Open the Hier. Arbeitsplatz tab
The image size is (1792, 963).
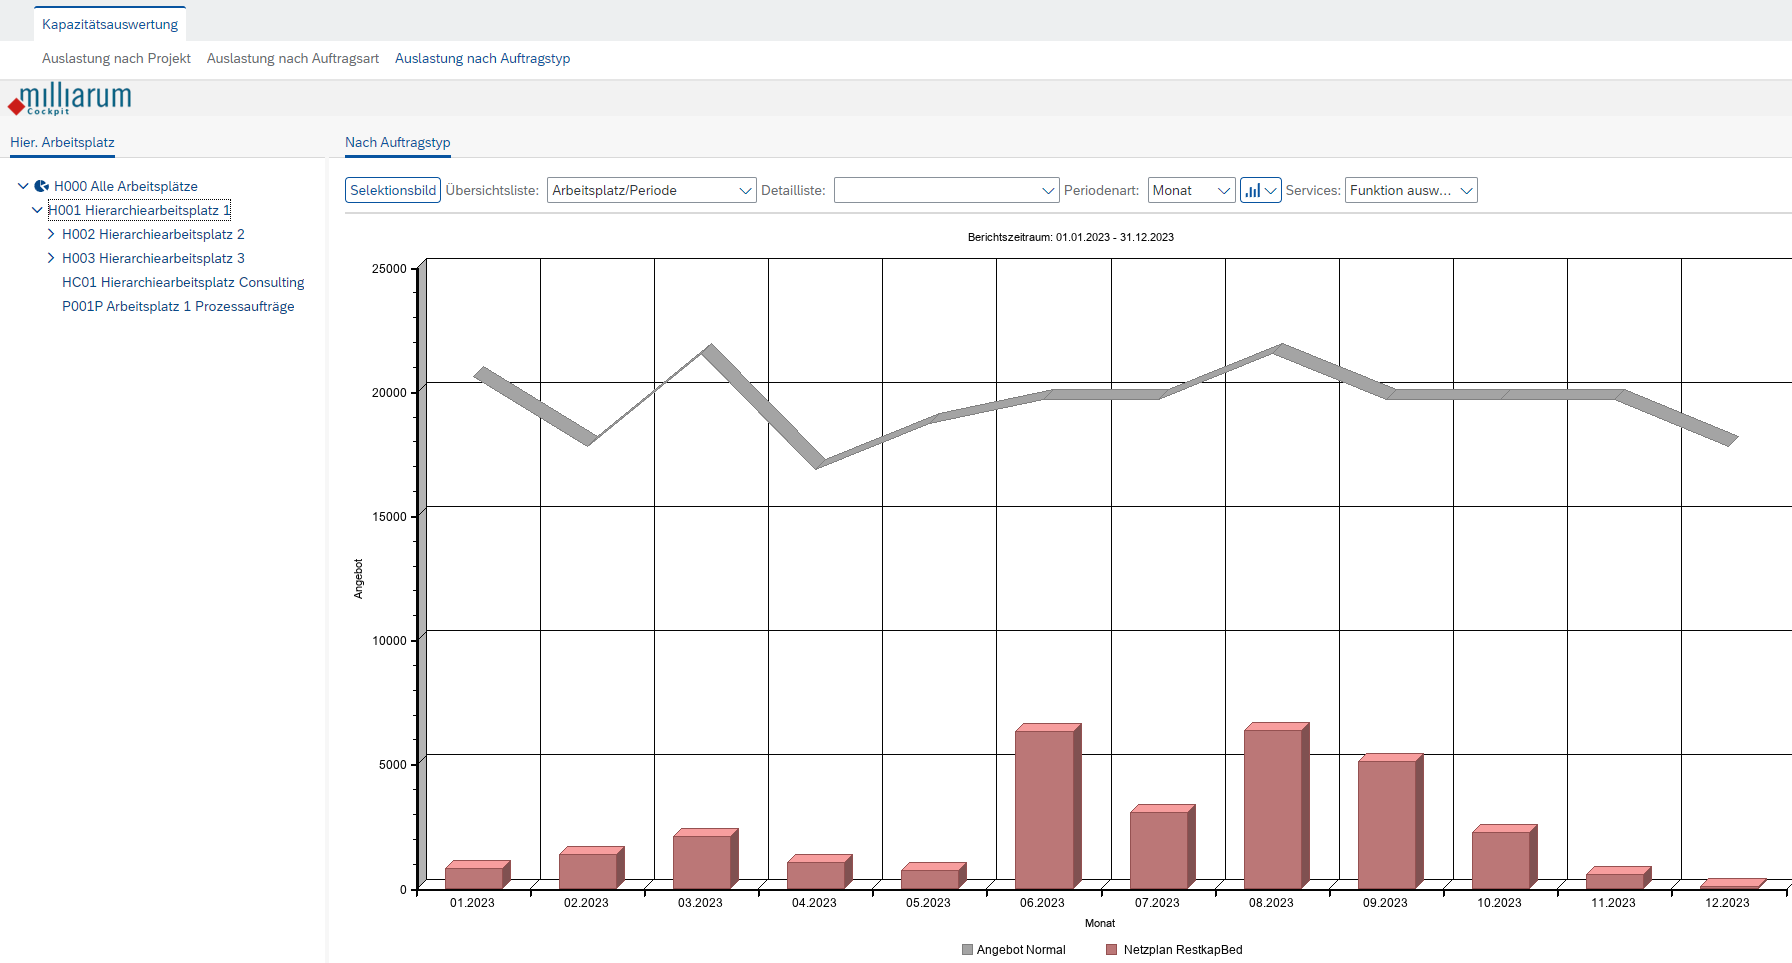62,142
